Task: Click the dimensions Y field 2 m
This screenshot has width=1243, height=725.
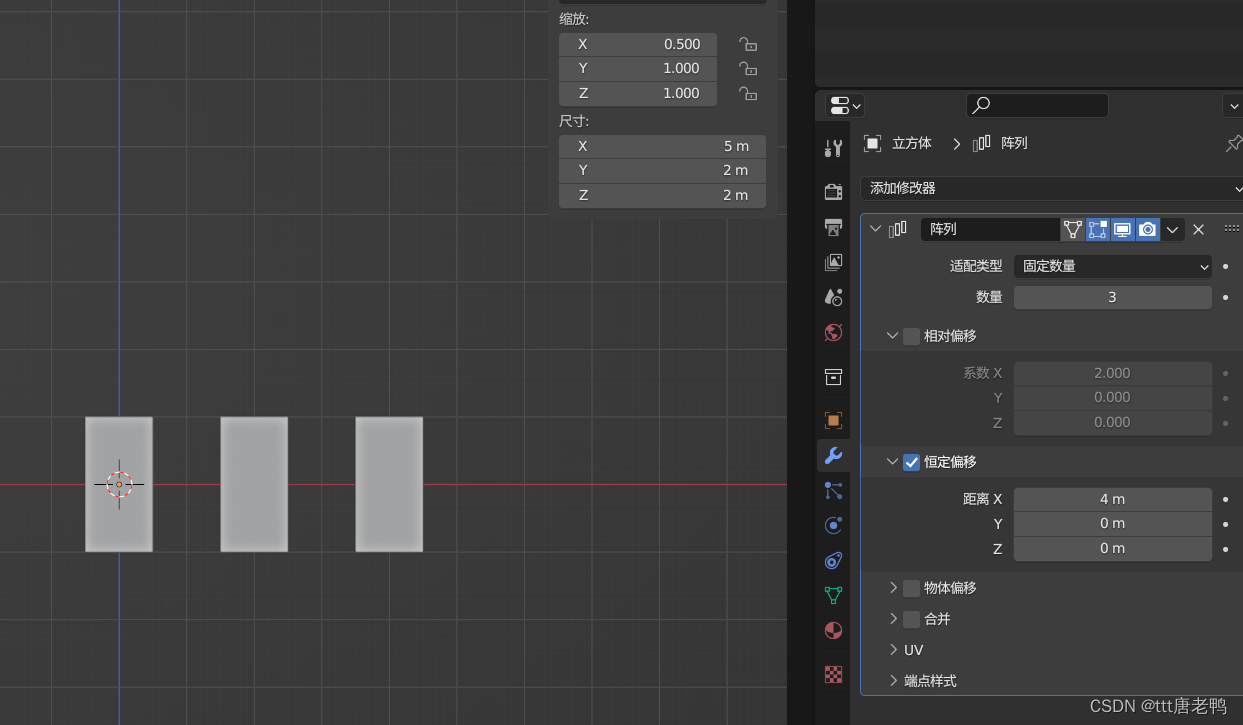Action: (x=662, y=170)
